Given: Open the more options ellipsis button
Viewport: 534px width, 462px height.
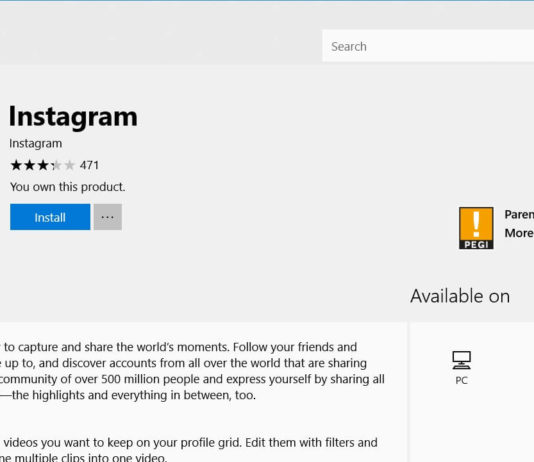Looking at the screenshot, I should tap(108, 217).
